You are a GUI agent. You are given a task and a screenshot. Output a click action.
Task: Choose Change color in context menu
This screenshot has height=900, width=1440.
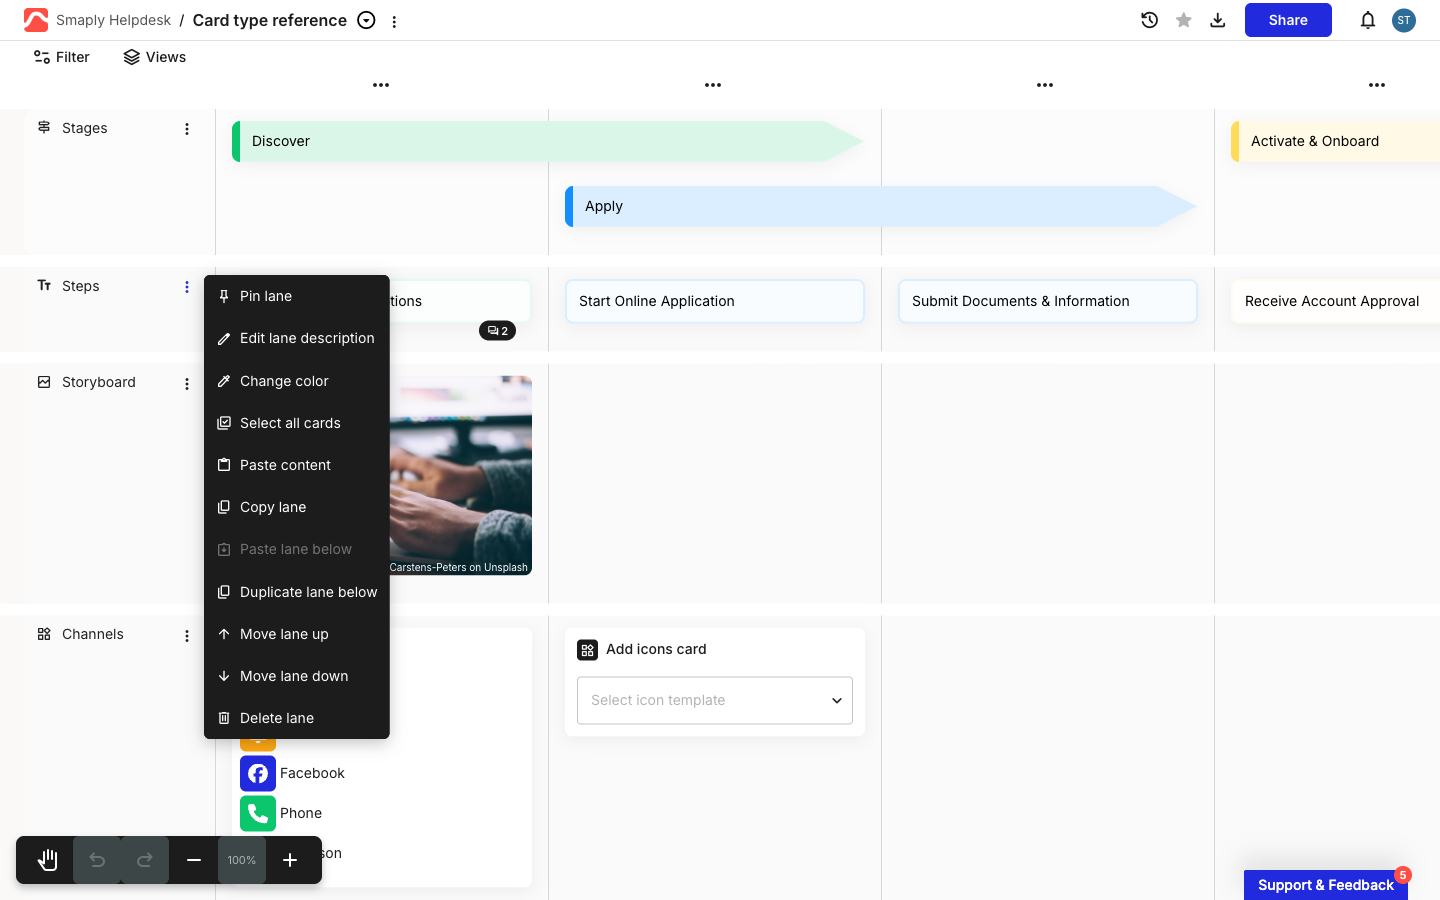click(297, 381)
